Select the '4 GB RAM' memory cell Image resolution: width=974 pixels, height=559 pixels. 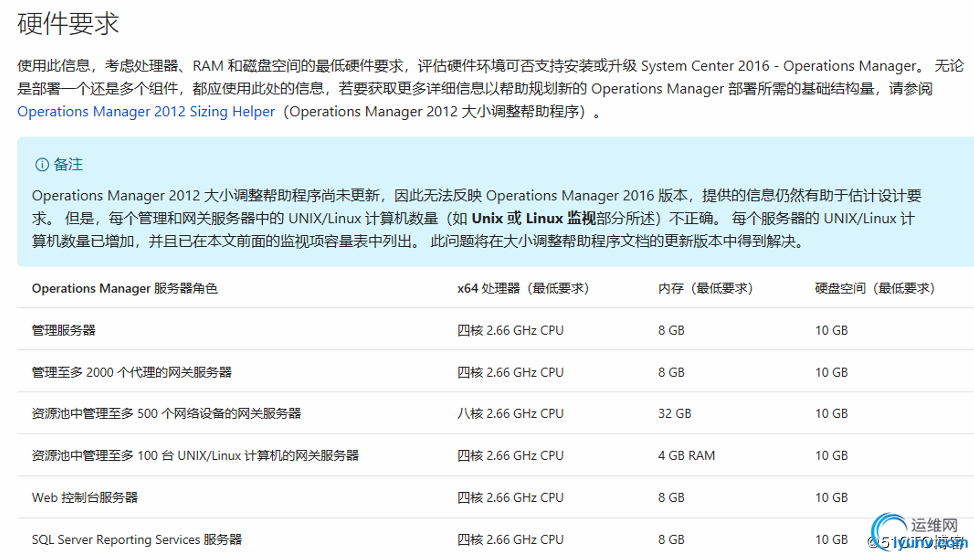(686, 456)
